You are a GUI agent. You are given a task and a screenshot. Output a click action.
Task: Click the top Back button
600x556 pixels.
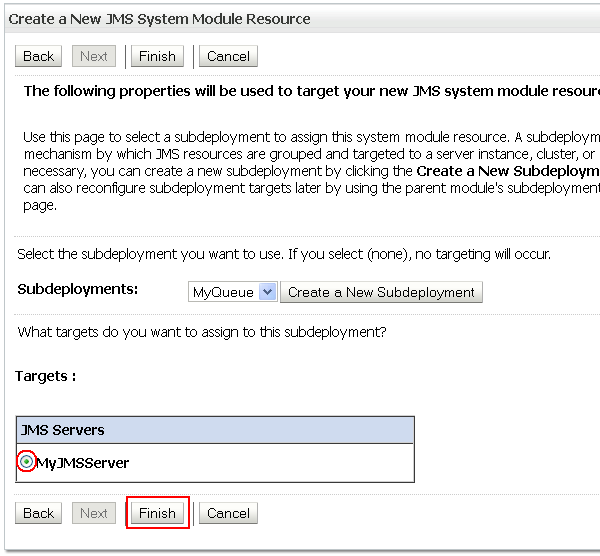click(x=38, y=56)
